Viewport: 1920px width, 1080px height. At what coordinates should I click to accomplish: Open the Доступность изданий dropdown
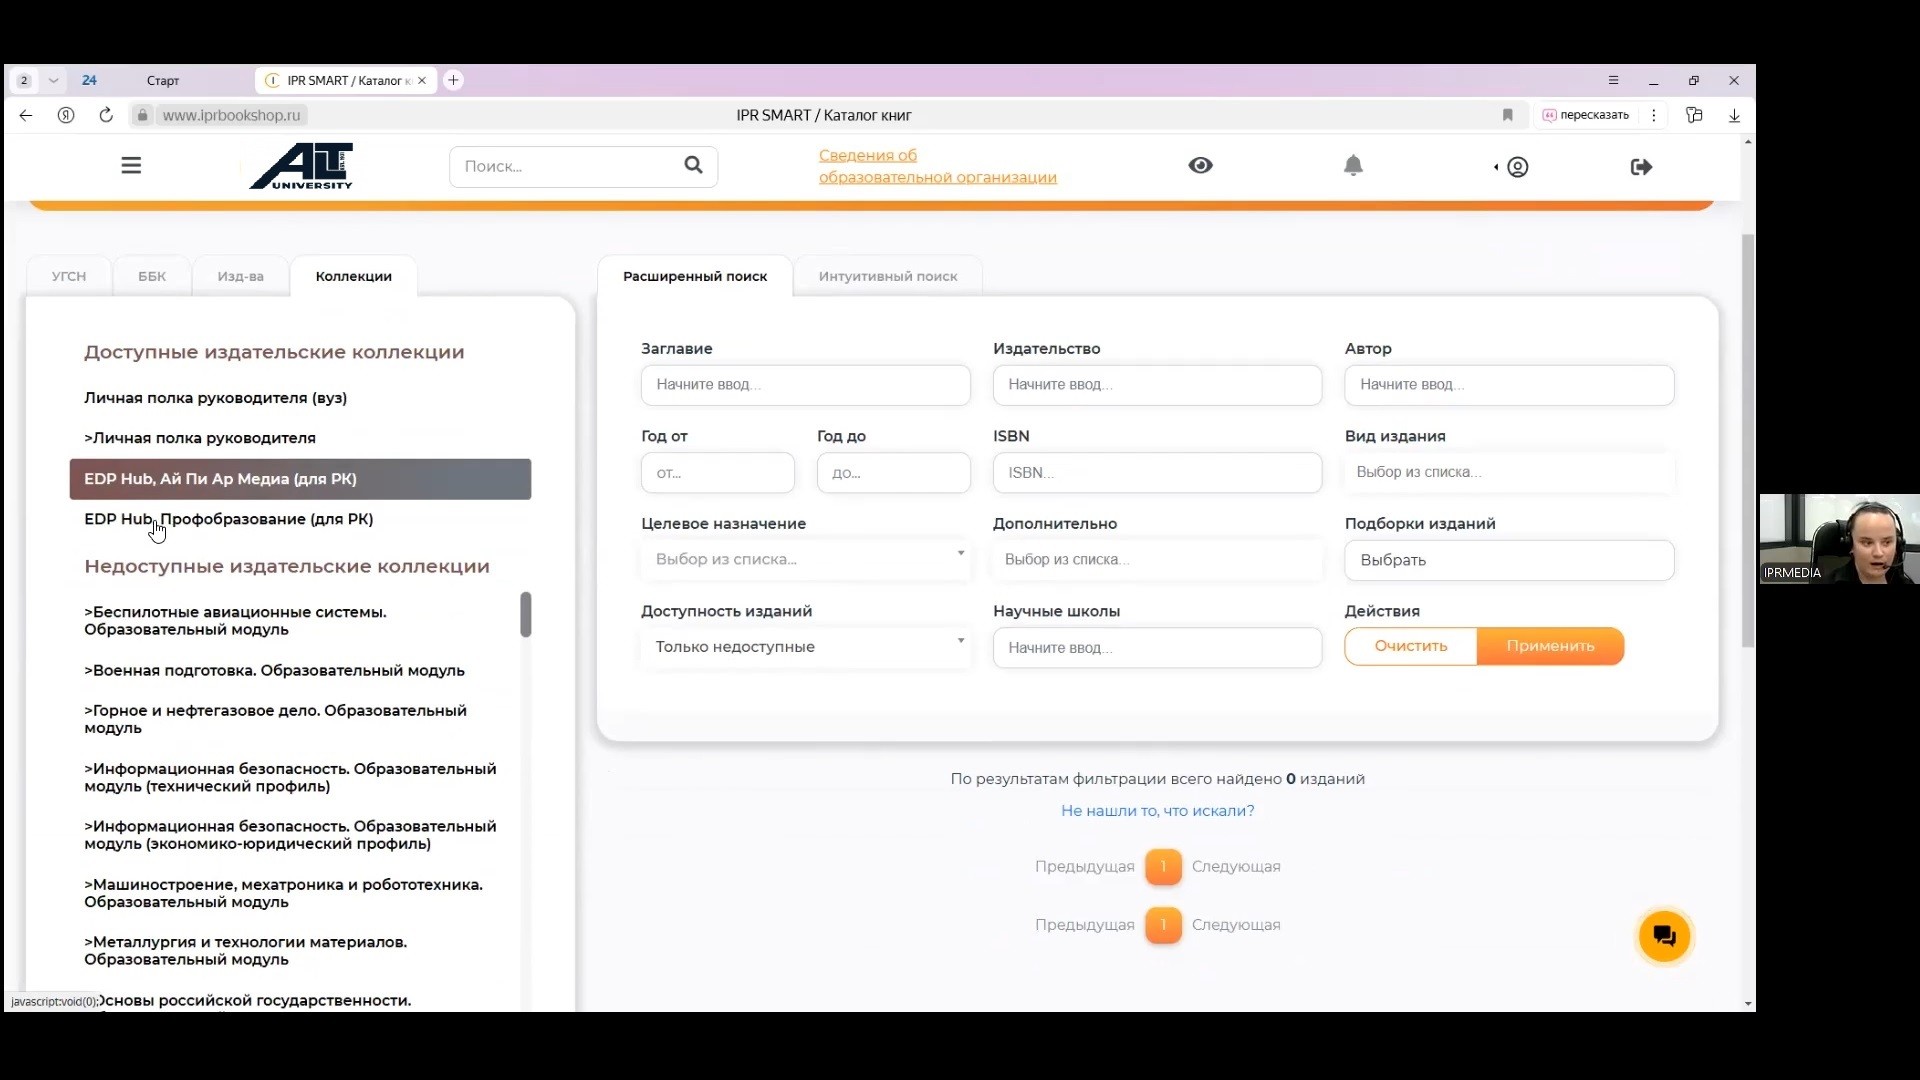[x=806, y=647]
